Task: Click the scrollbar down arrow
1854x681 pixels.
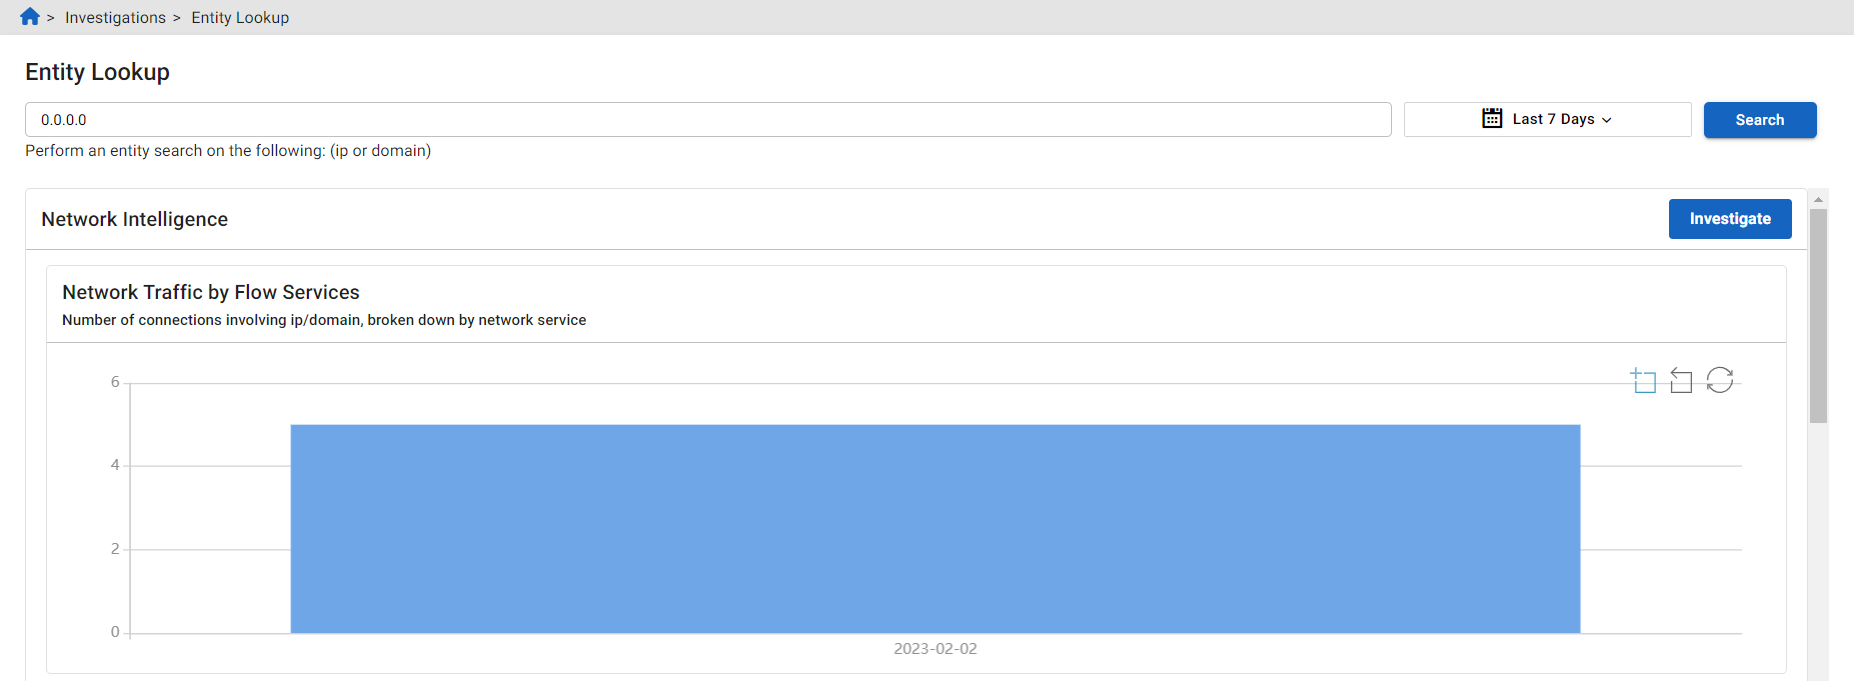Action: [1817, 674]
